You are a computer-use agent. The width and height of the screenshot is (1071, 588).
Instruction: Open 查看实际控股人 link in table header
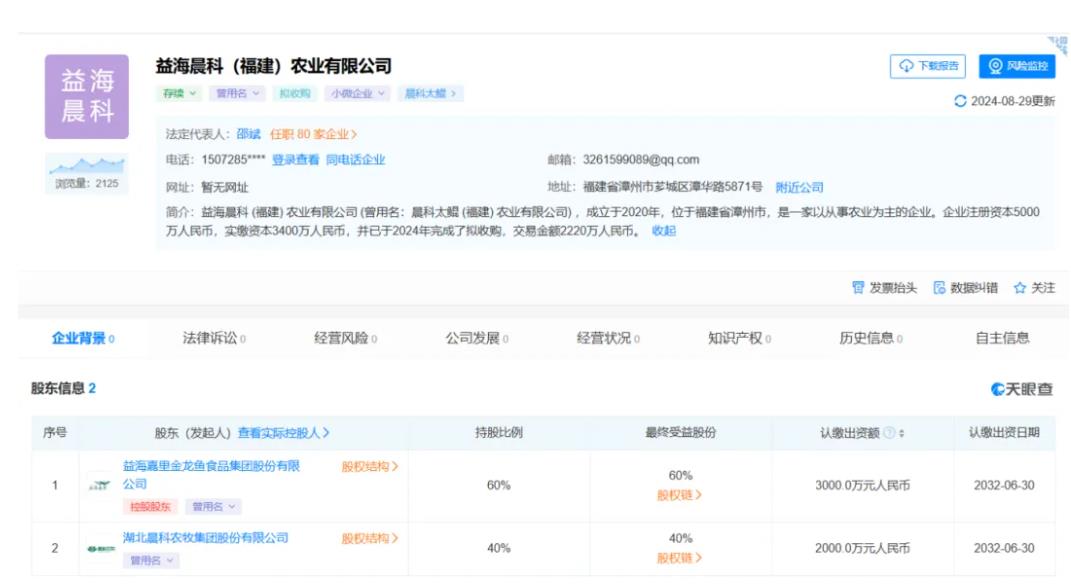click(283, 433)
